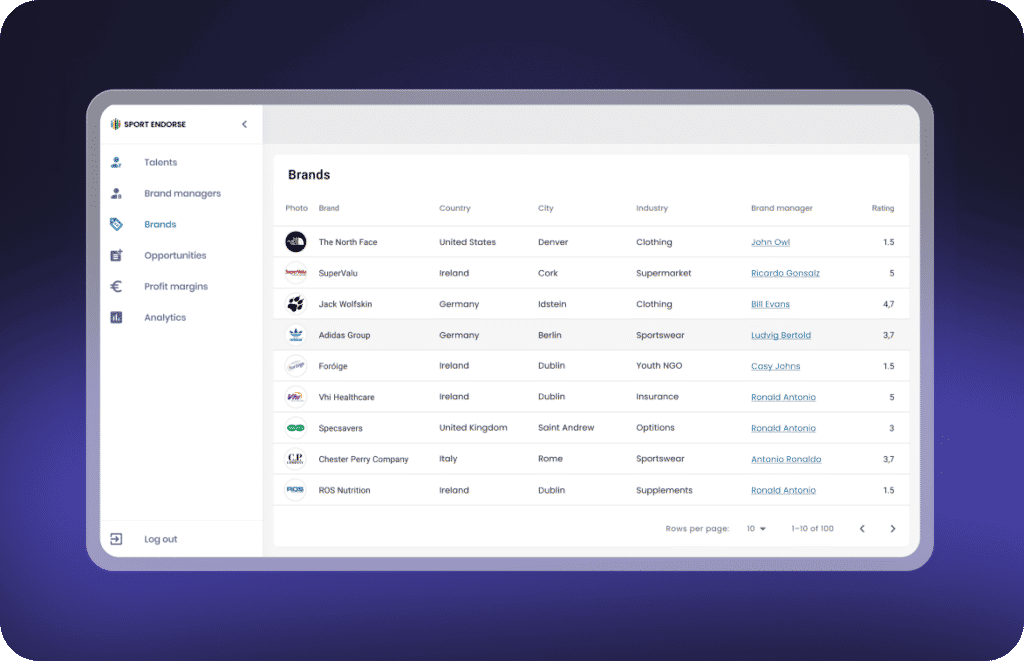Click the Sport Endorse logo
This screenshot has height=661, width=1024.
click(x=148, y=124)
